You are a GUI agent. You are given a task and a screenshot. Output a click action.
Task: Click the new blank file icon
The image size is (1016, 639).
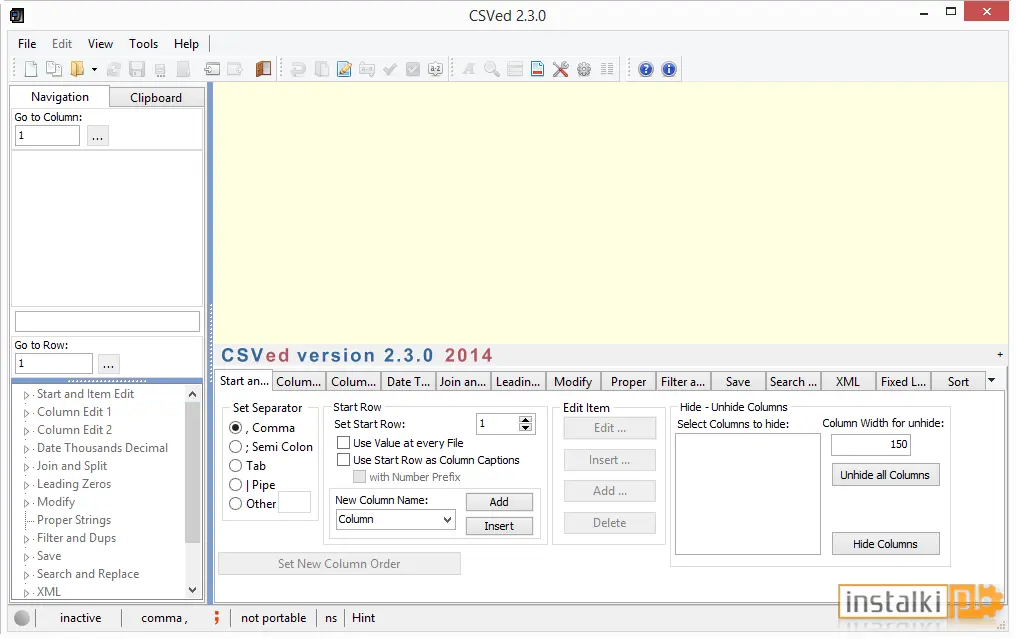(30, 69)
